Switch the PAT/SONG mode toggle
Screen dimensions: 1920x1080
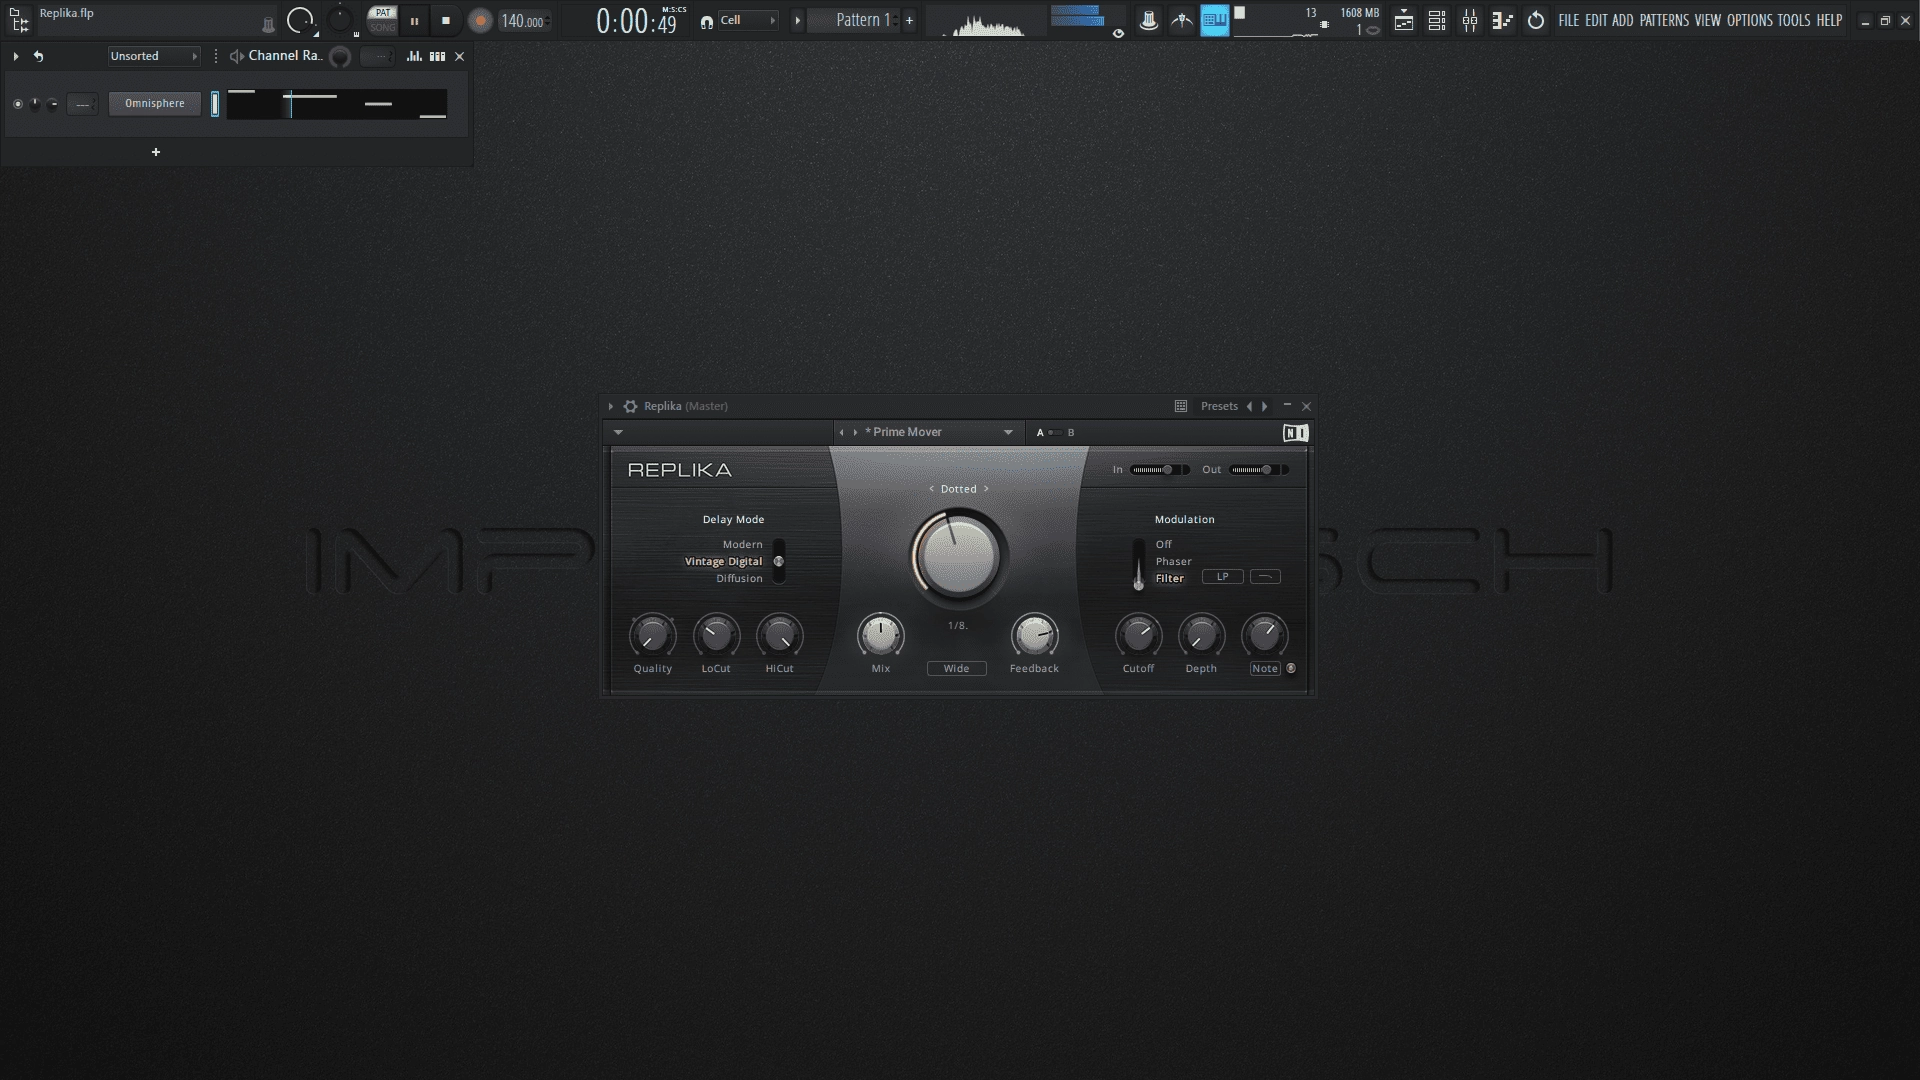pos(382,20)
